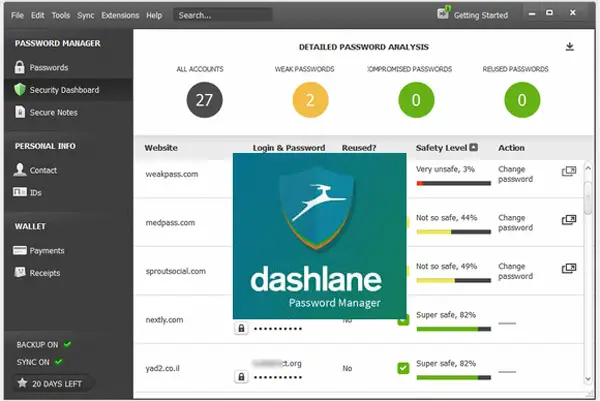Image resolution: width=600 pixels, height=401 pixels.
Task: Open the Passwords section lock icon
Action: pos(20,67)
